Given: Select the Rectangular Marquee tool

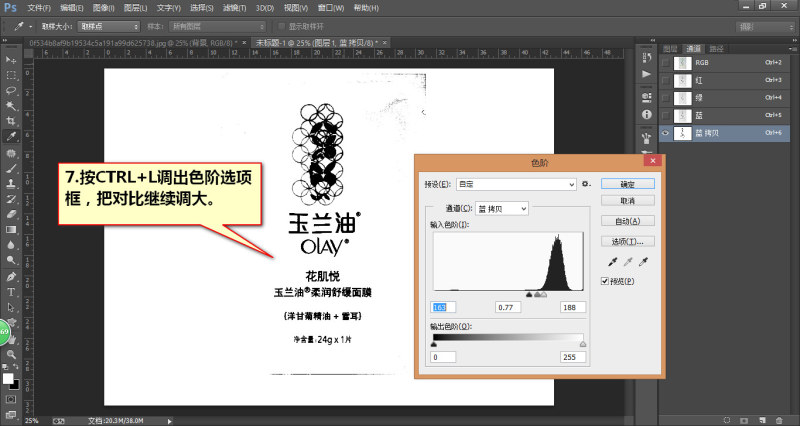Looking at the screenshot, I should (11, 75).
